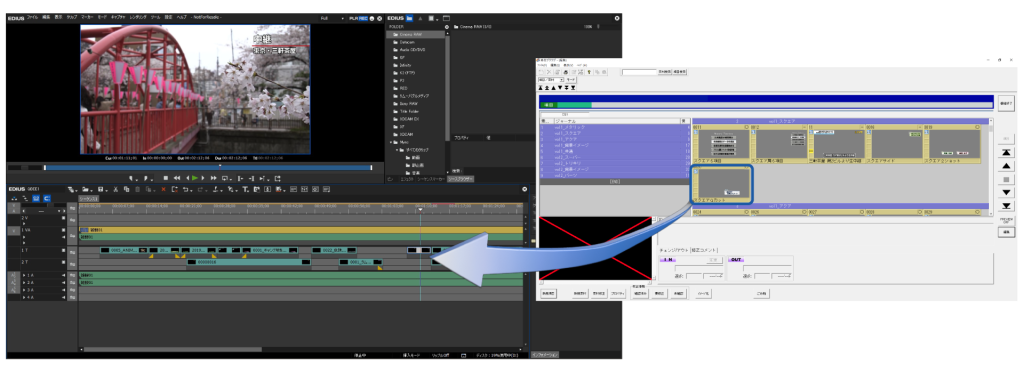This screenshot has width=1024, height=373.
Task: Switch to the シーケンスマーカー tab
Action: 431,178
